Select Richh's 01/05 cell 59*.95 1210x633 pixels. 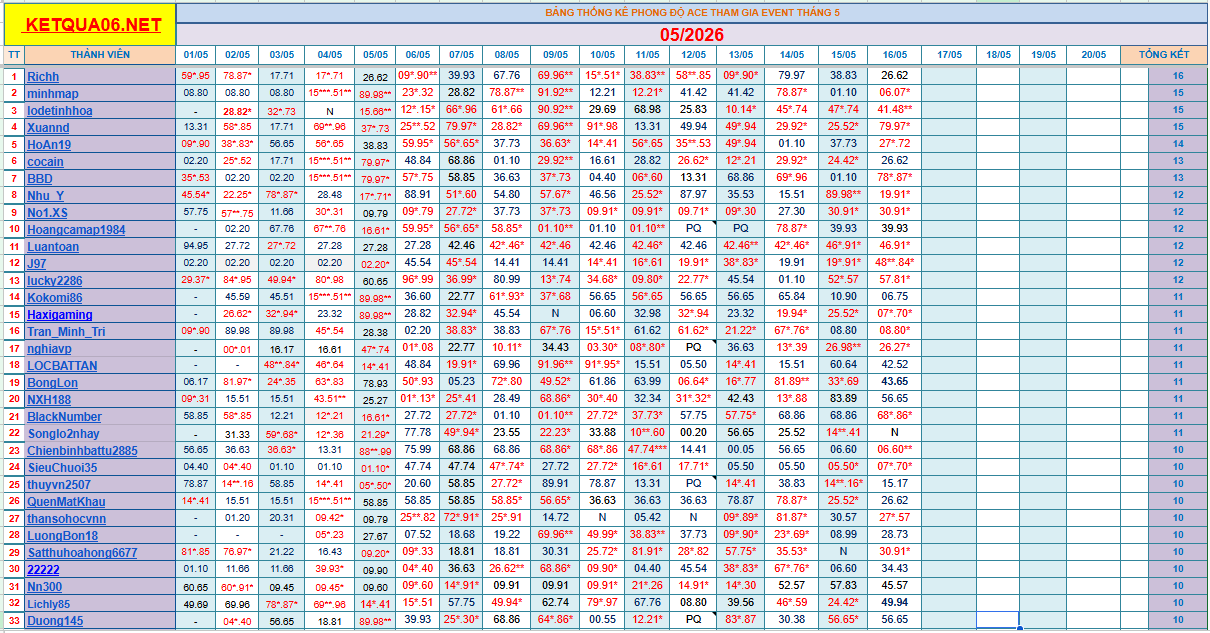coord(196,76)
